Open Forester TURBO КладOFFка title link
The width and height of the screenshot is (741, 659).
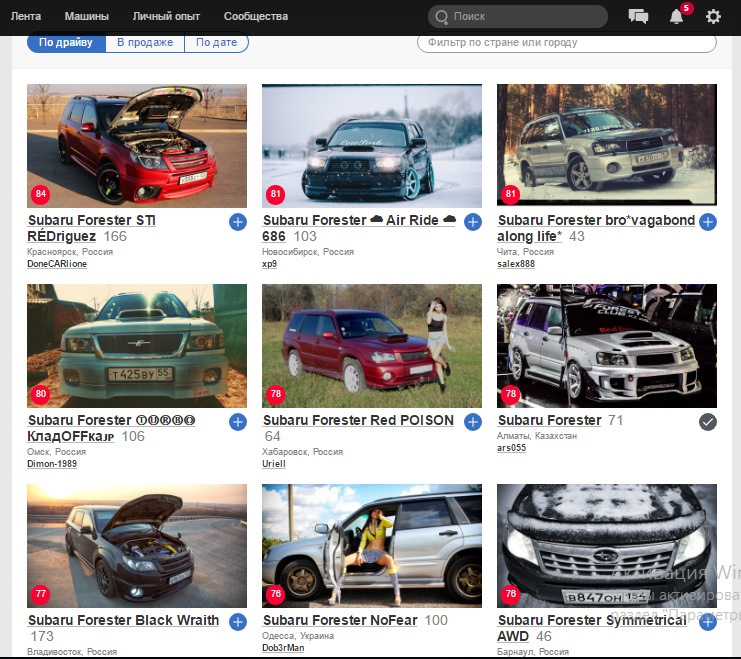tap(111, 428)
